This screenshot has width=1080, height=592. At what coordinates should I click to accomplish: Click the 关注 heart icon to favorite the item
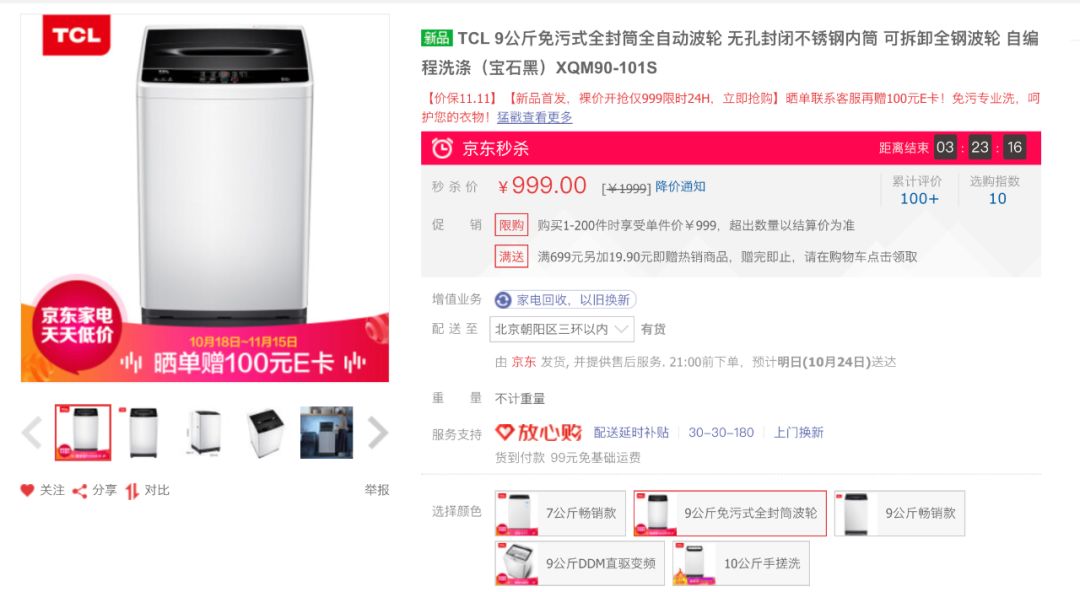click(27, 490)
